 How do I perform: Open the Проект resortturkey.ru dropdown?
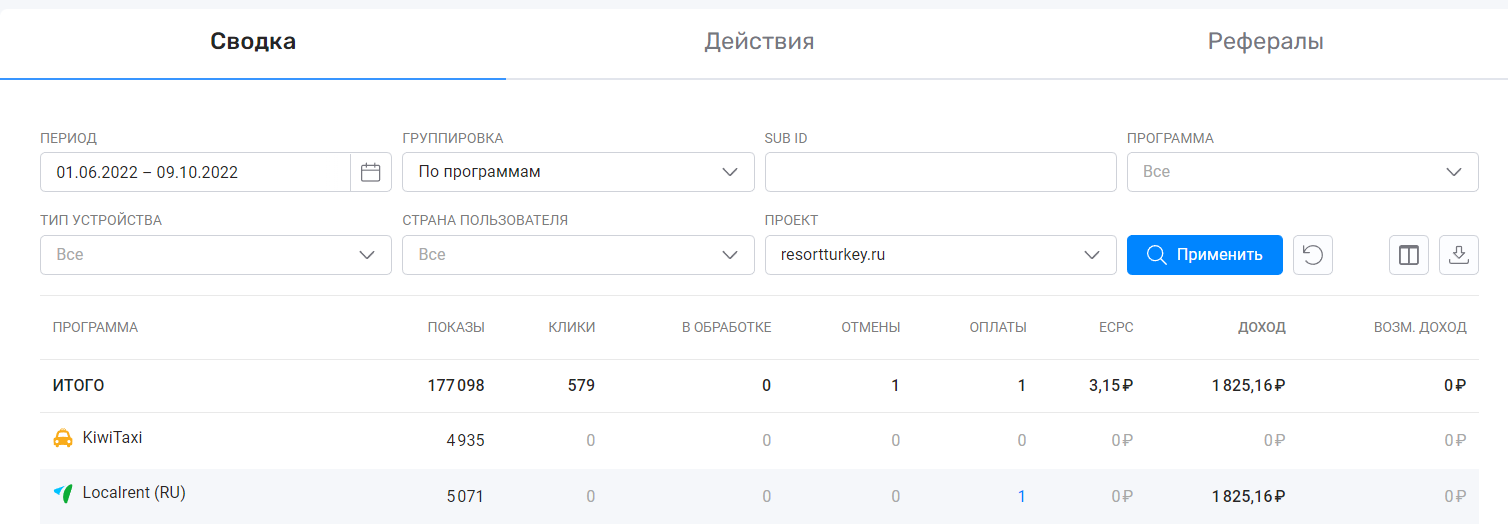[x=940, y=255]
